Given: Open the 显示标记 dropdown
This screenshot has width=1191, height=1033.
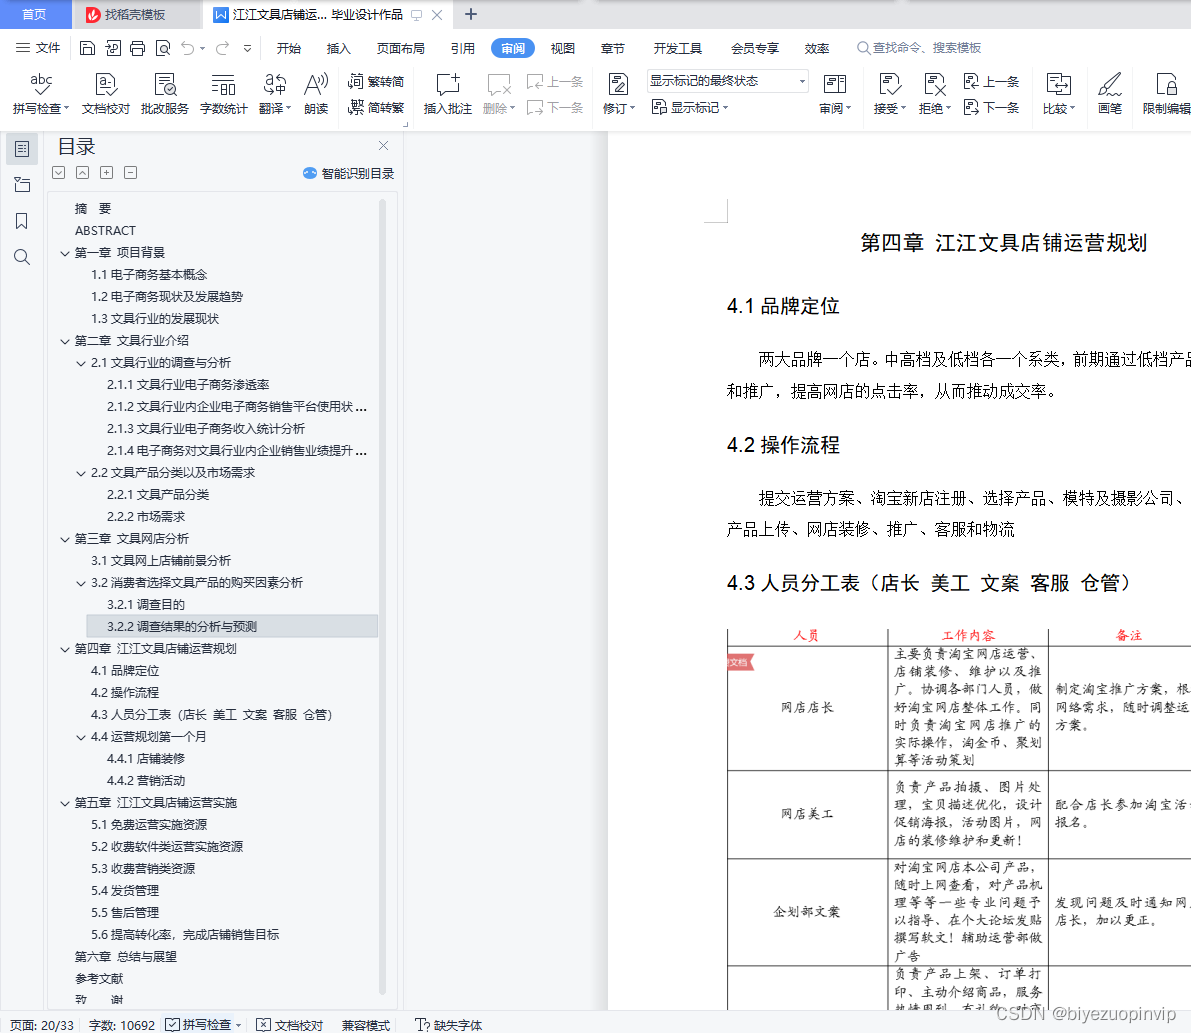Looking at the screenshot, I should pos(690,108).
